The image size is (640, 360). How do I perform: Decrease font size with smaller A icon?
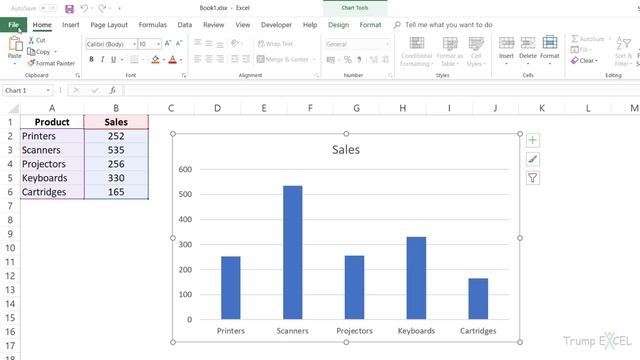pos(179,43)
